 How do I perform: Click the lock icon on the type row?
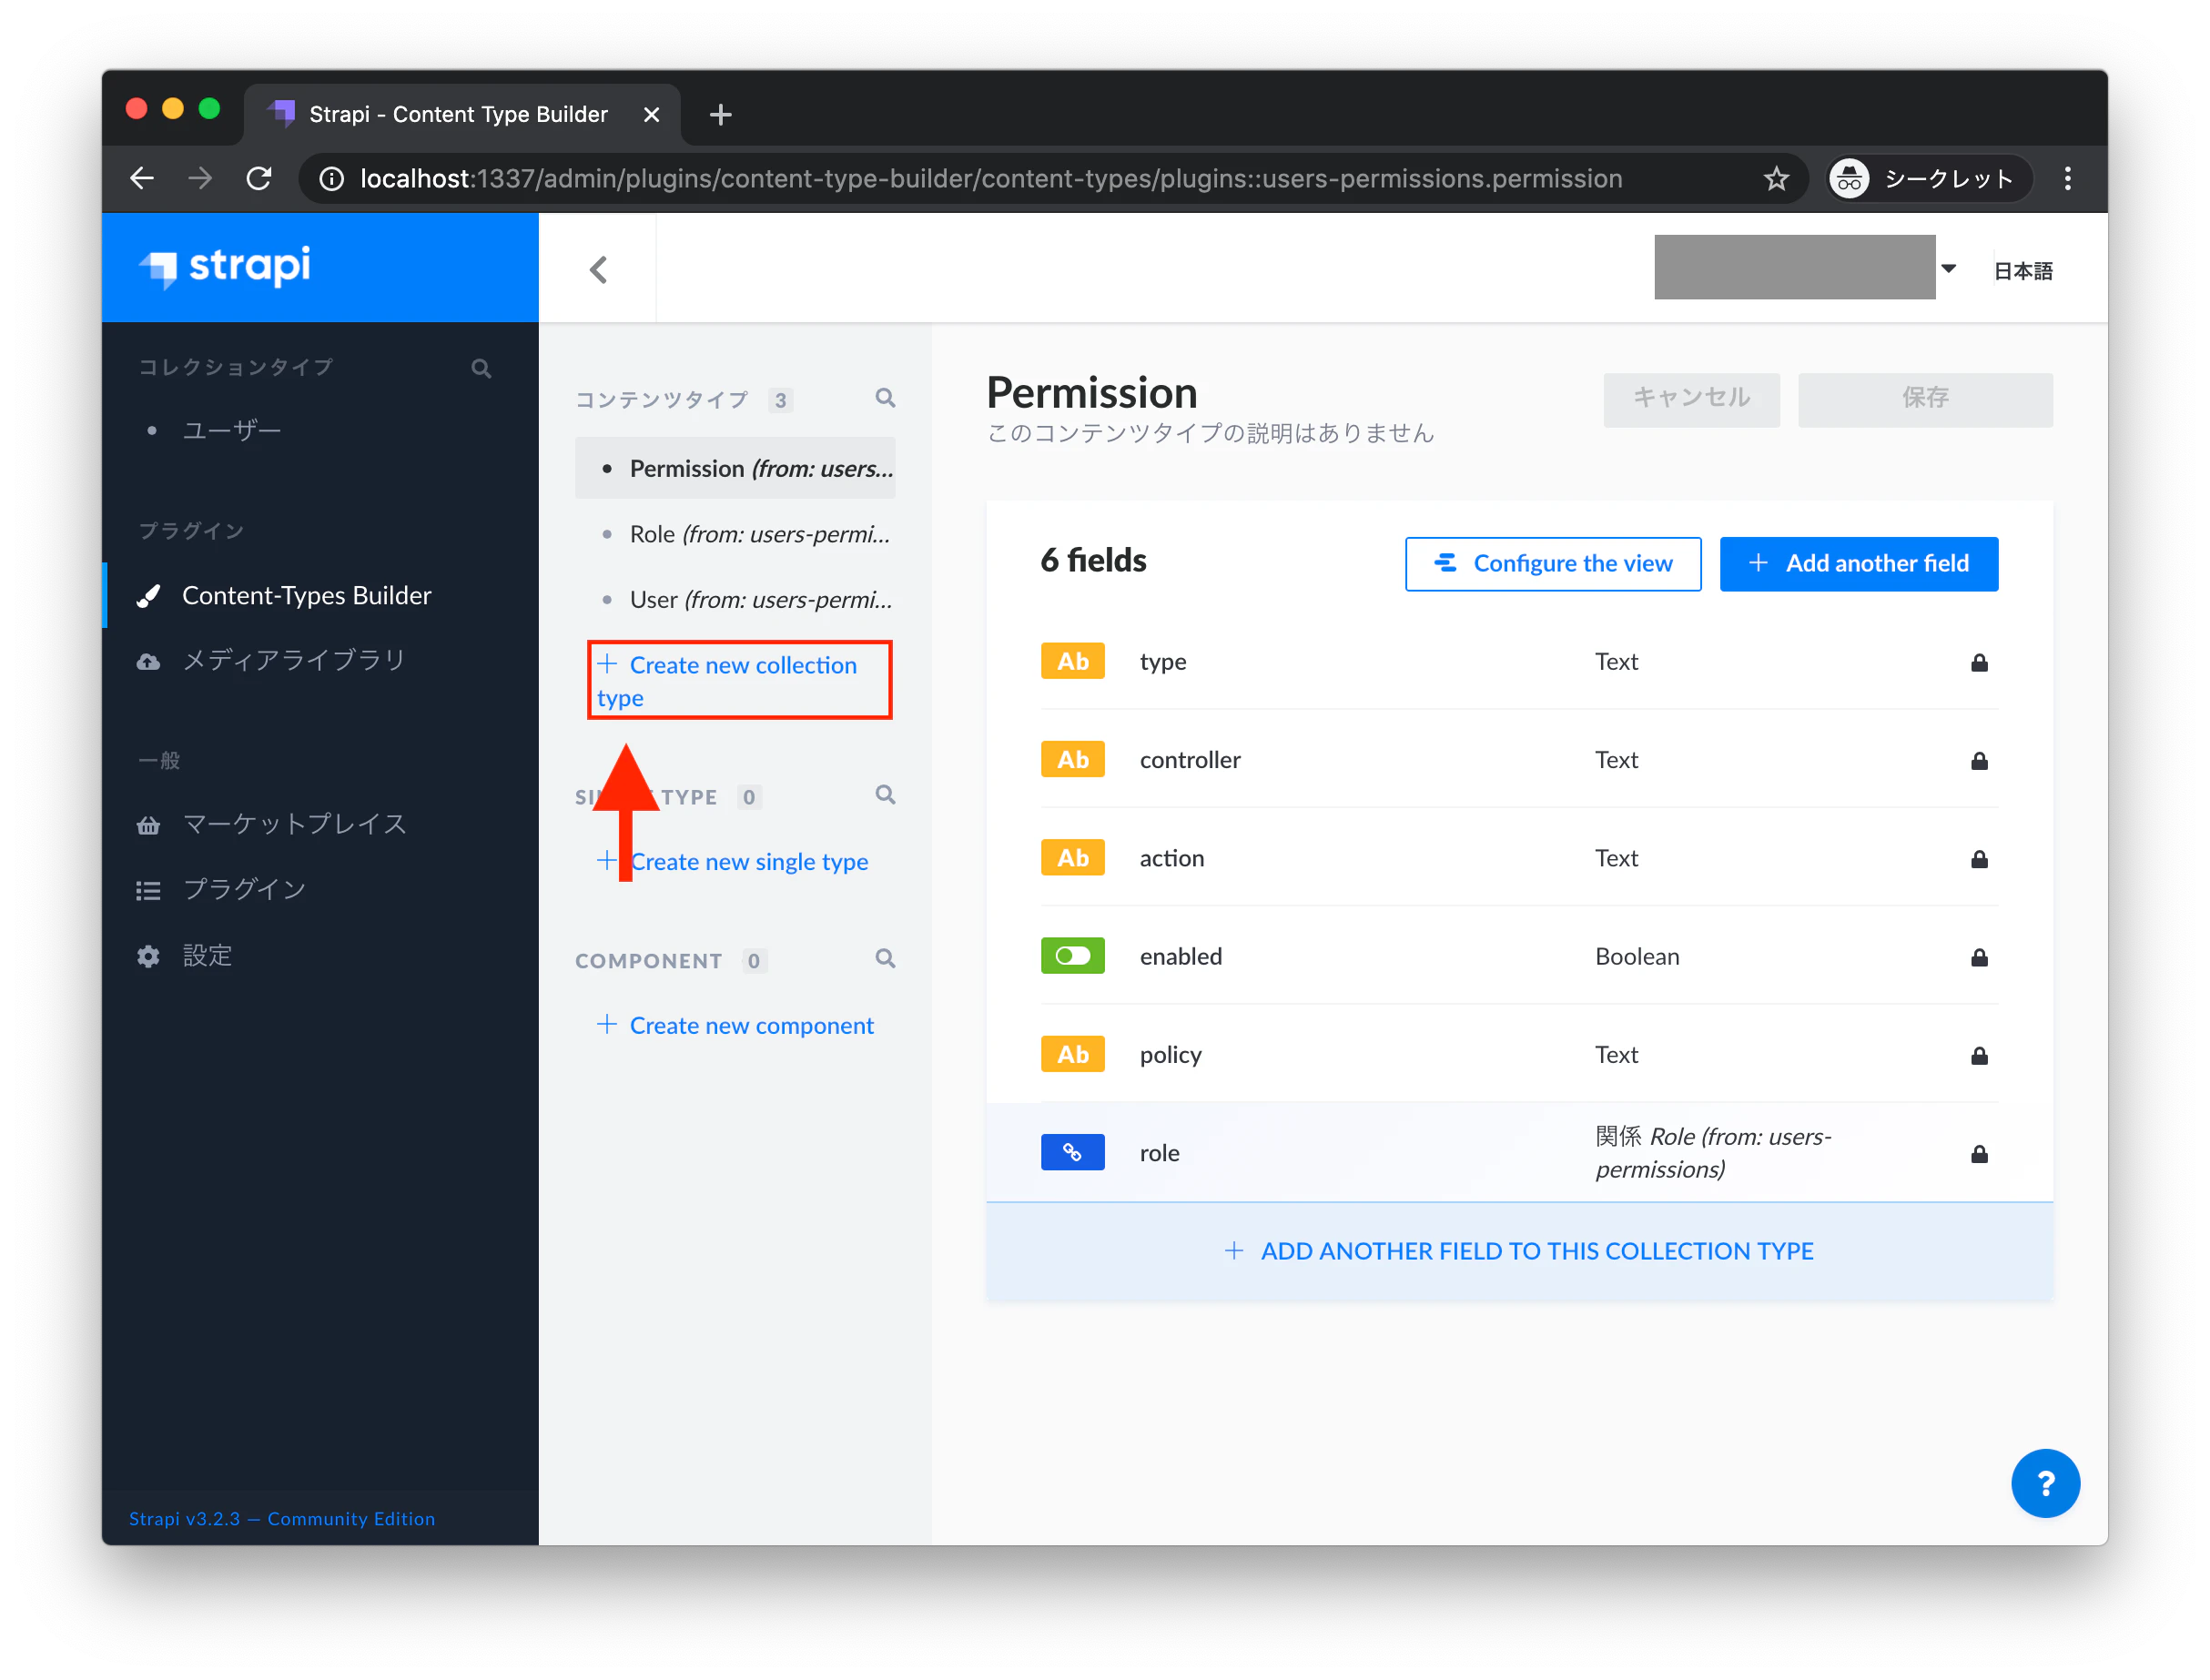coord(1979,662)
